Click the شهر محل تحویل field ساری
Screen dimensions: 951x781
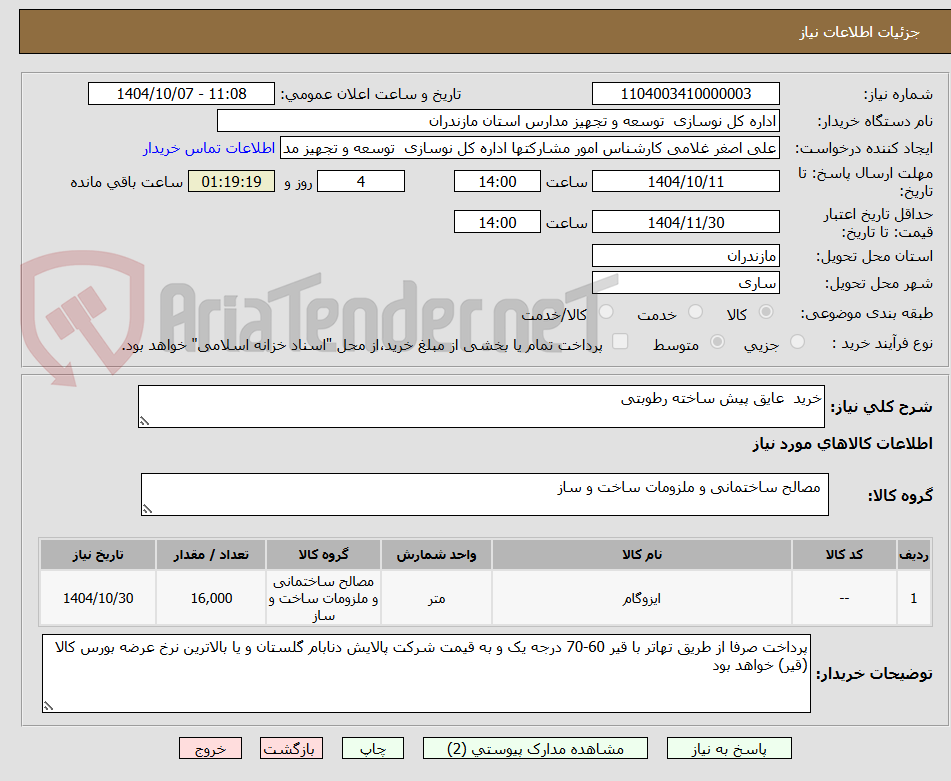(x=685, y=283)
